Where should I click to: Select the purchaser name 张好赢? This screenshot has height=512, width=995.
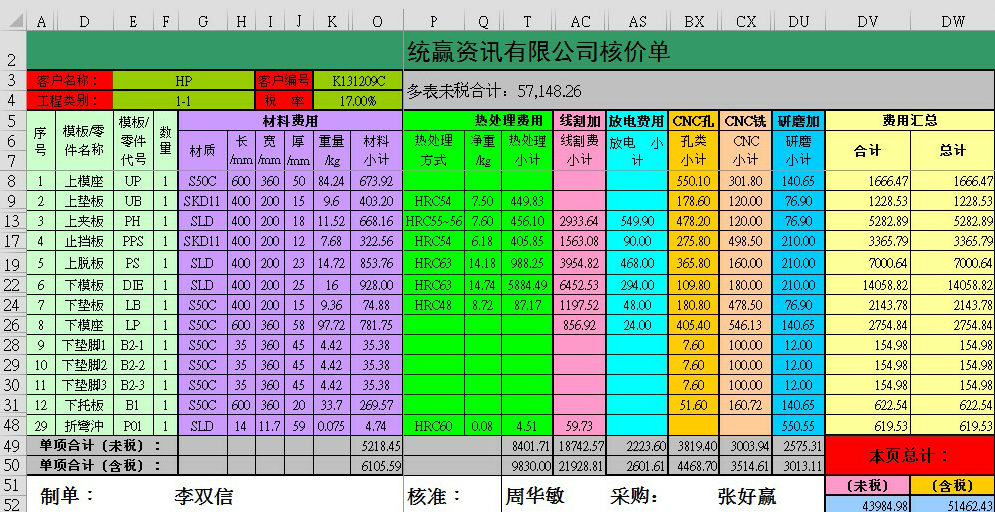(x=747, y=496)
